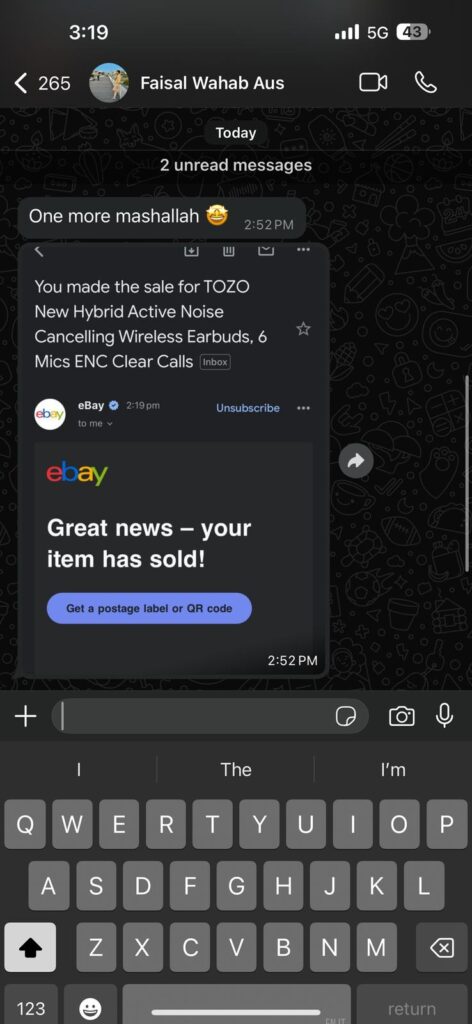Select the "The" word suggestion
This screenshot has height=1024, width=472.
coord(236,769)
